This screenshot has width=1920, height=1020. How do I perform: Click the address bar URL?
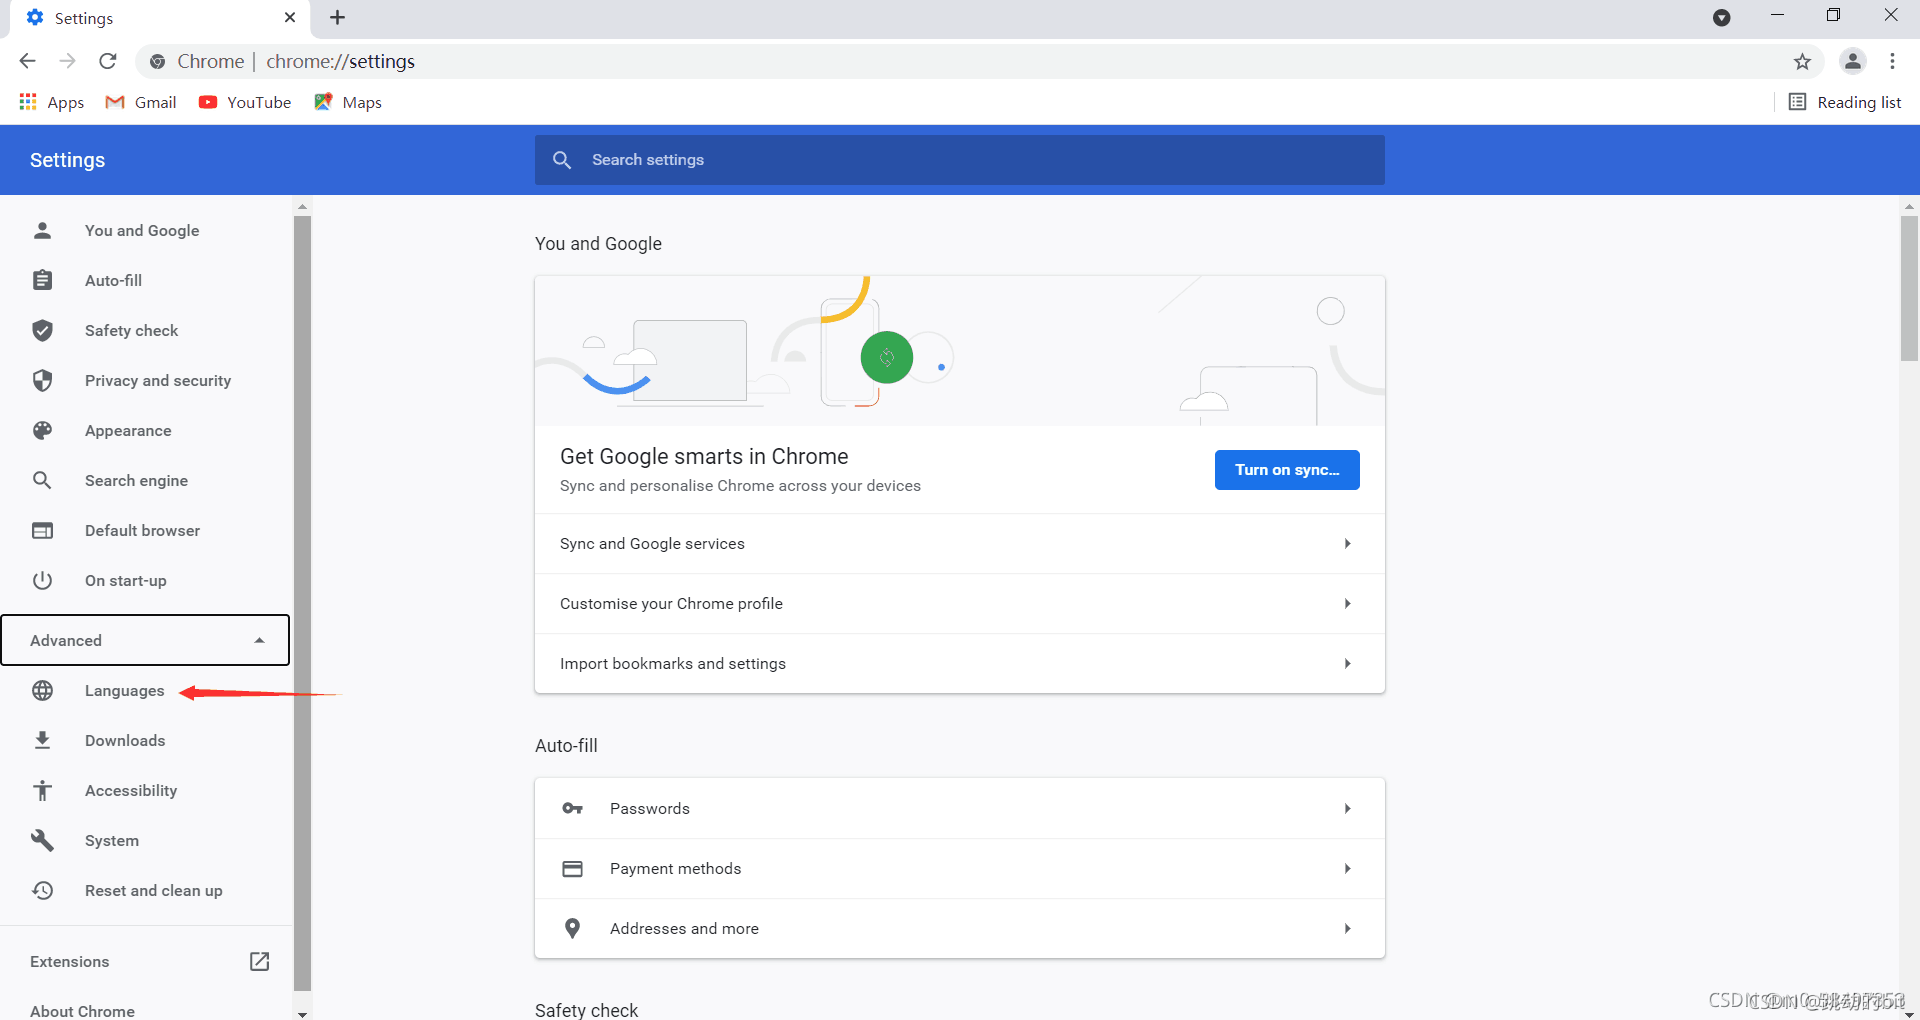[340, 61]
